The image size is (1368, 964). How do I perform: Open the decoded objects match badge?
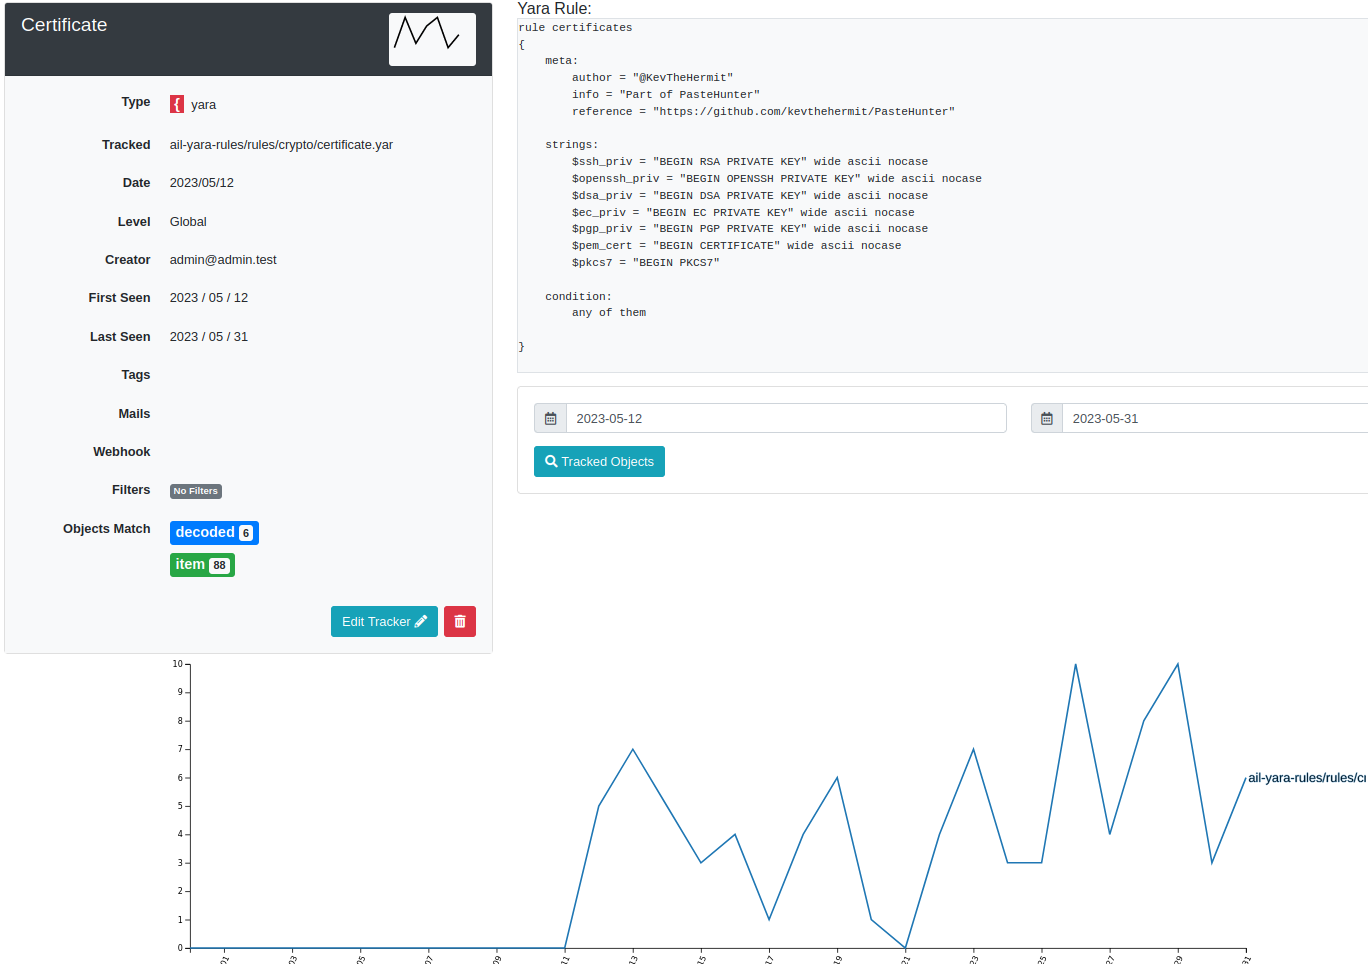(x=205, y=533)
